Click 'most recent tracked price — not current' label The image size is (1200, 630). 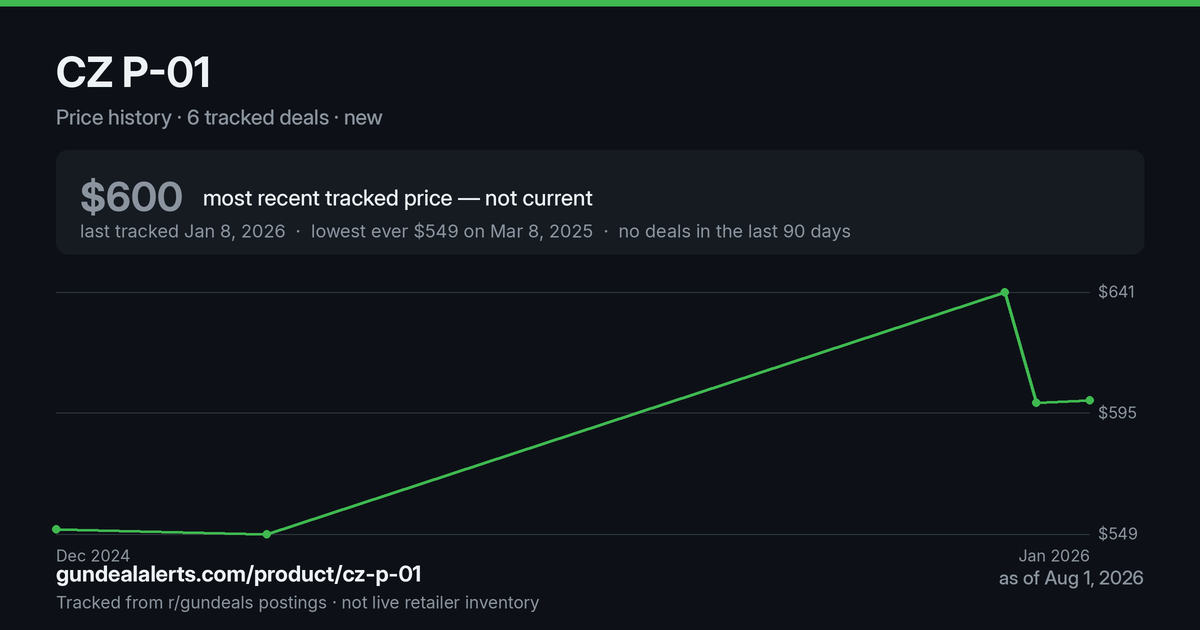tap(398, 198)
